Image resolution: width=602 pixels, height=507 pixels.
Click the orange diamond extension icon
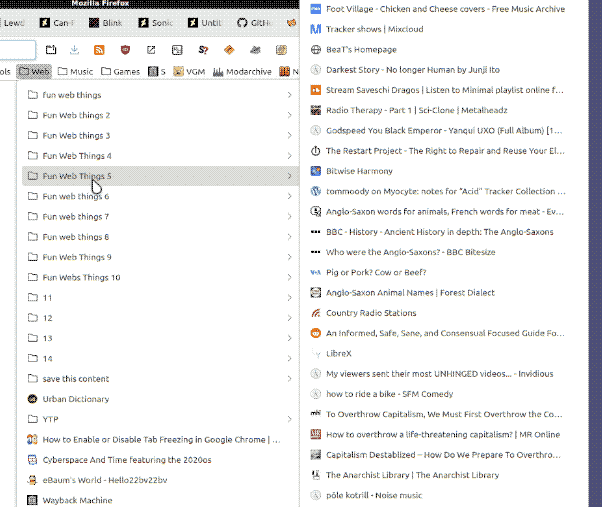(x=229, y=50)
